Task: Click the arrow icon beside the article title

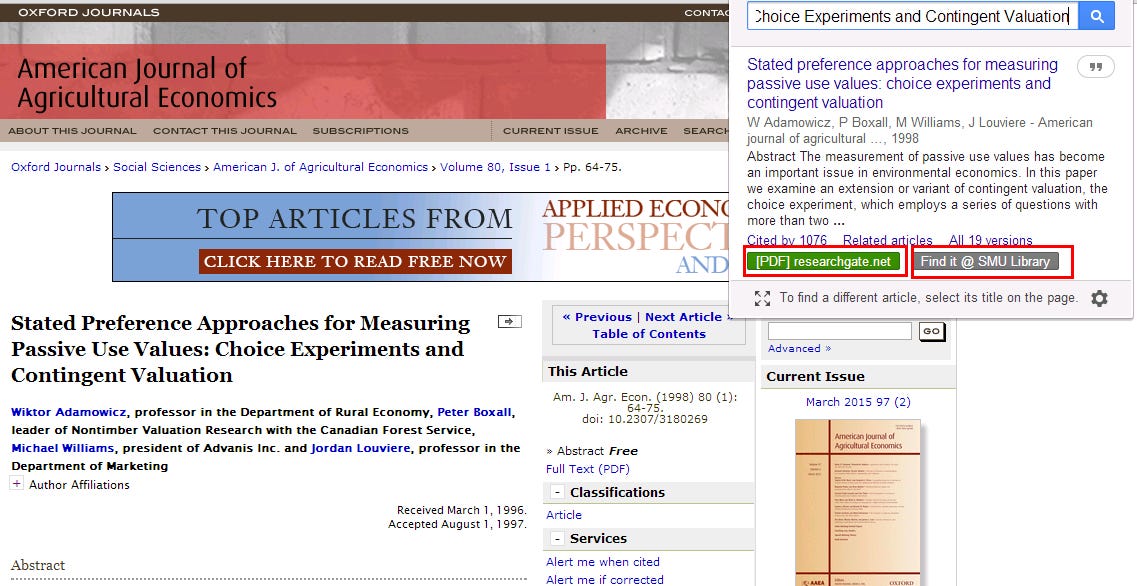Action: (x=509, y=321)
